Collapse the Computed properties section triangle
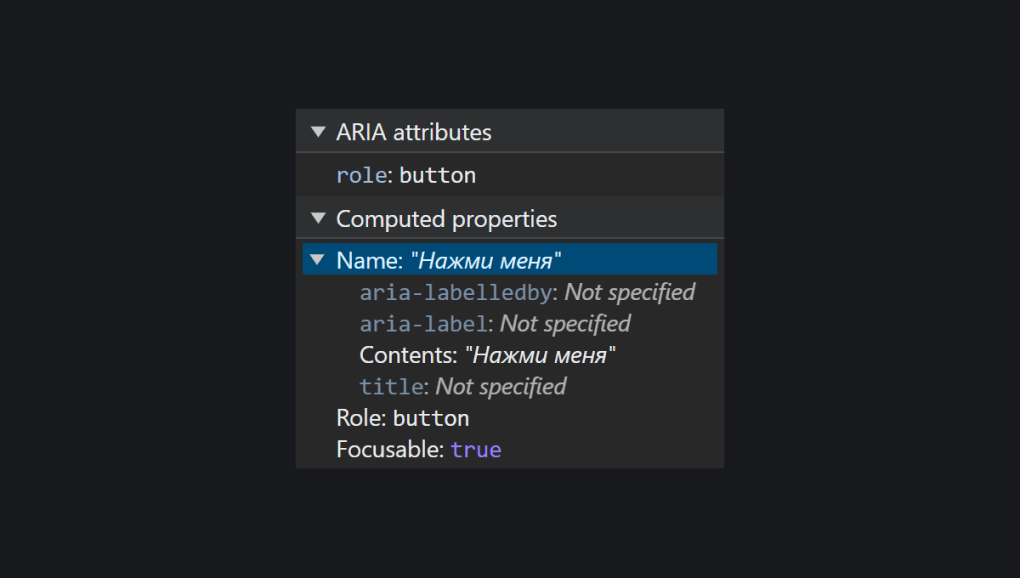Screen dimensions: 1020x578 (318, 218)
